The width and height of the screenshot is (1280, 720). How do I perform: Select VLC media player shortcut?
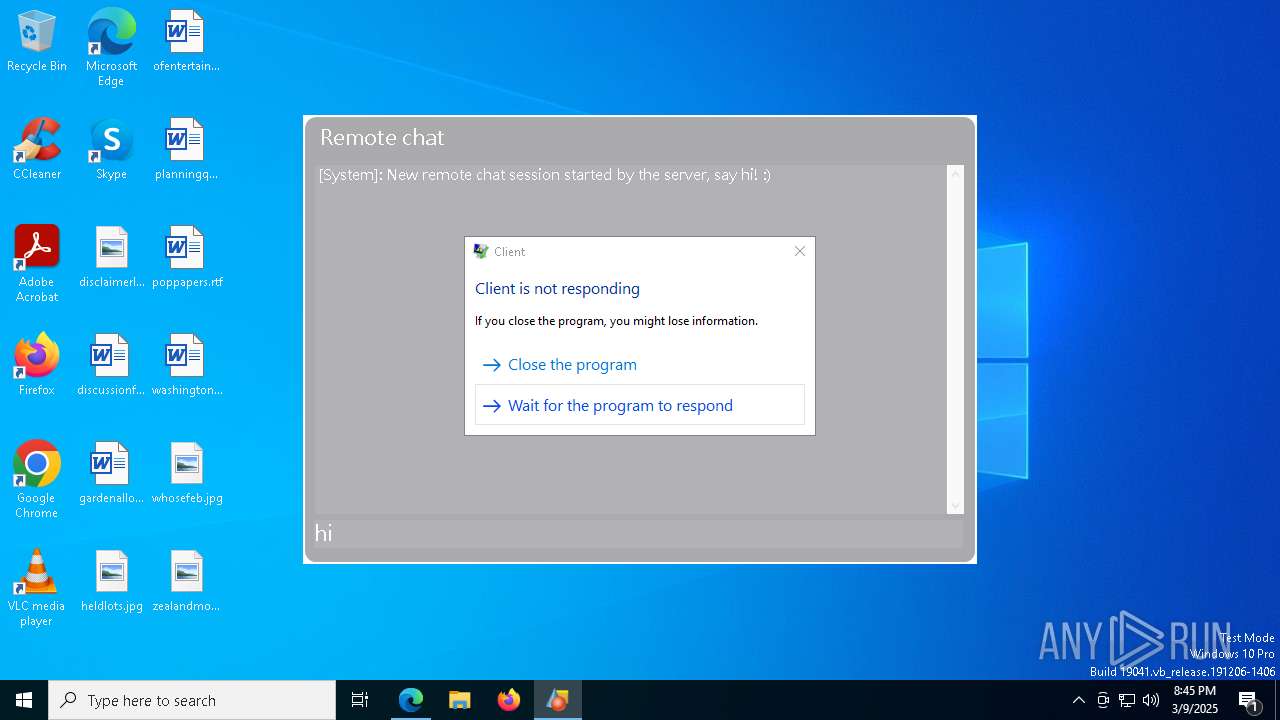(37, 587)
